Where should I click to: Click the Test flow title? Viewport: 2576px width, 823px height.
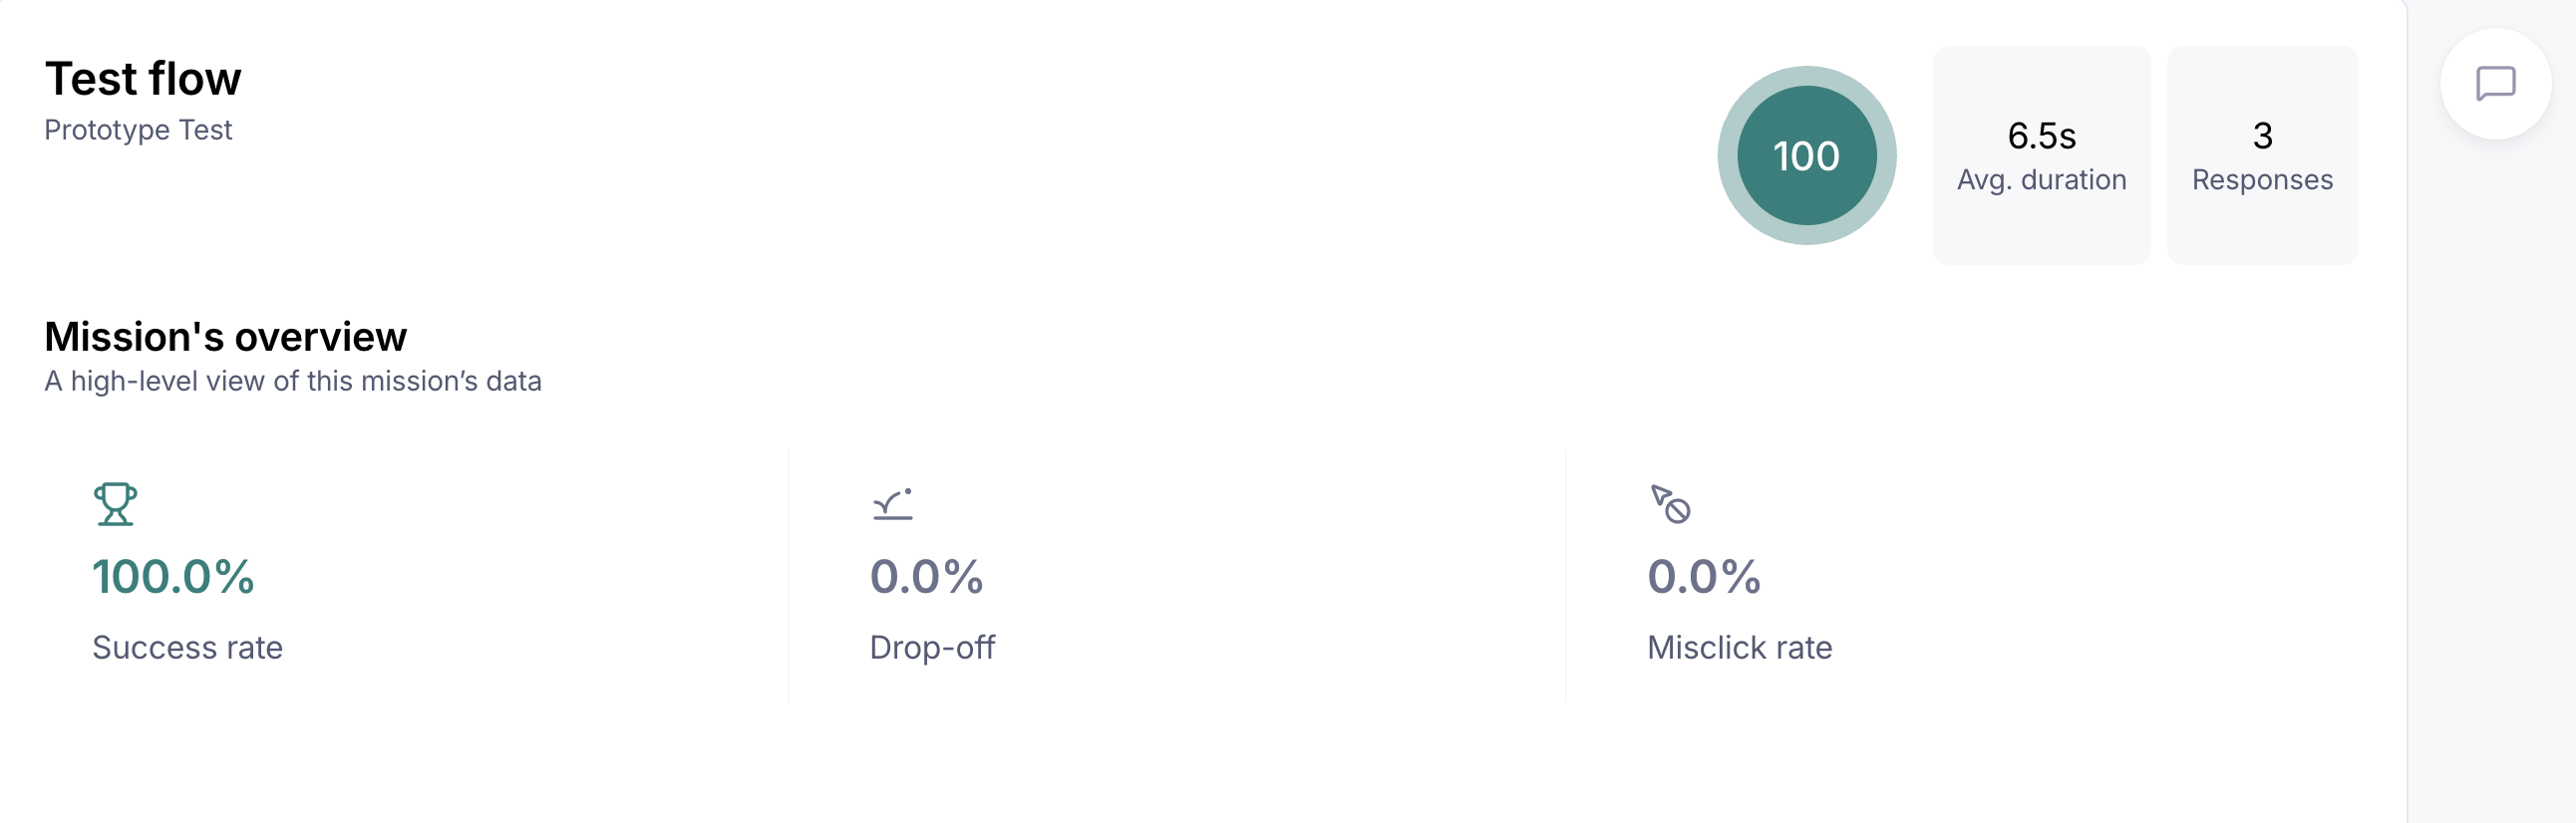click(143, 79)
